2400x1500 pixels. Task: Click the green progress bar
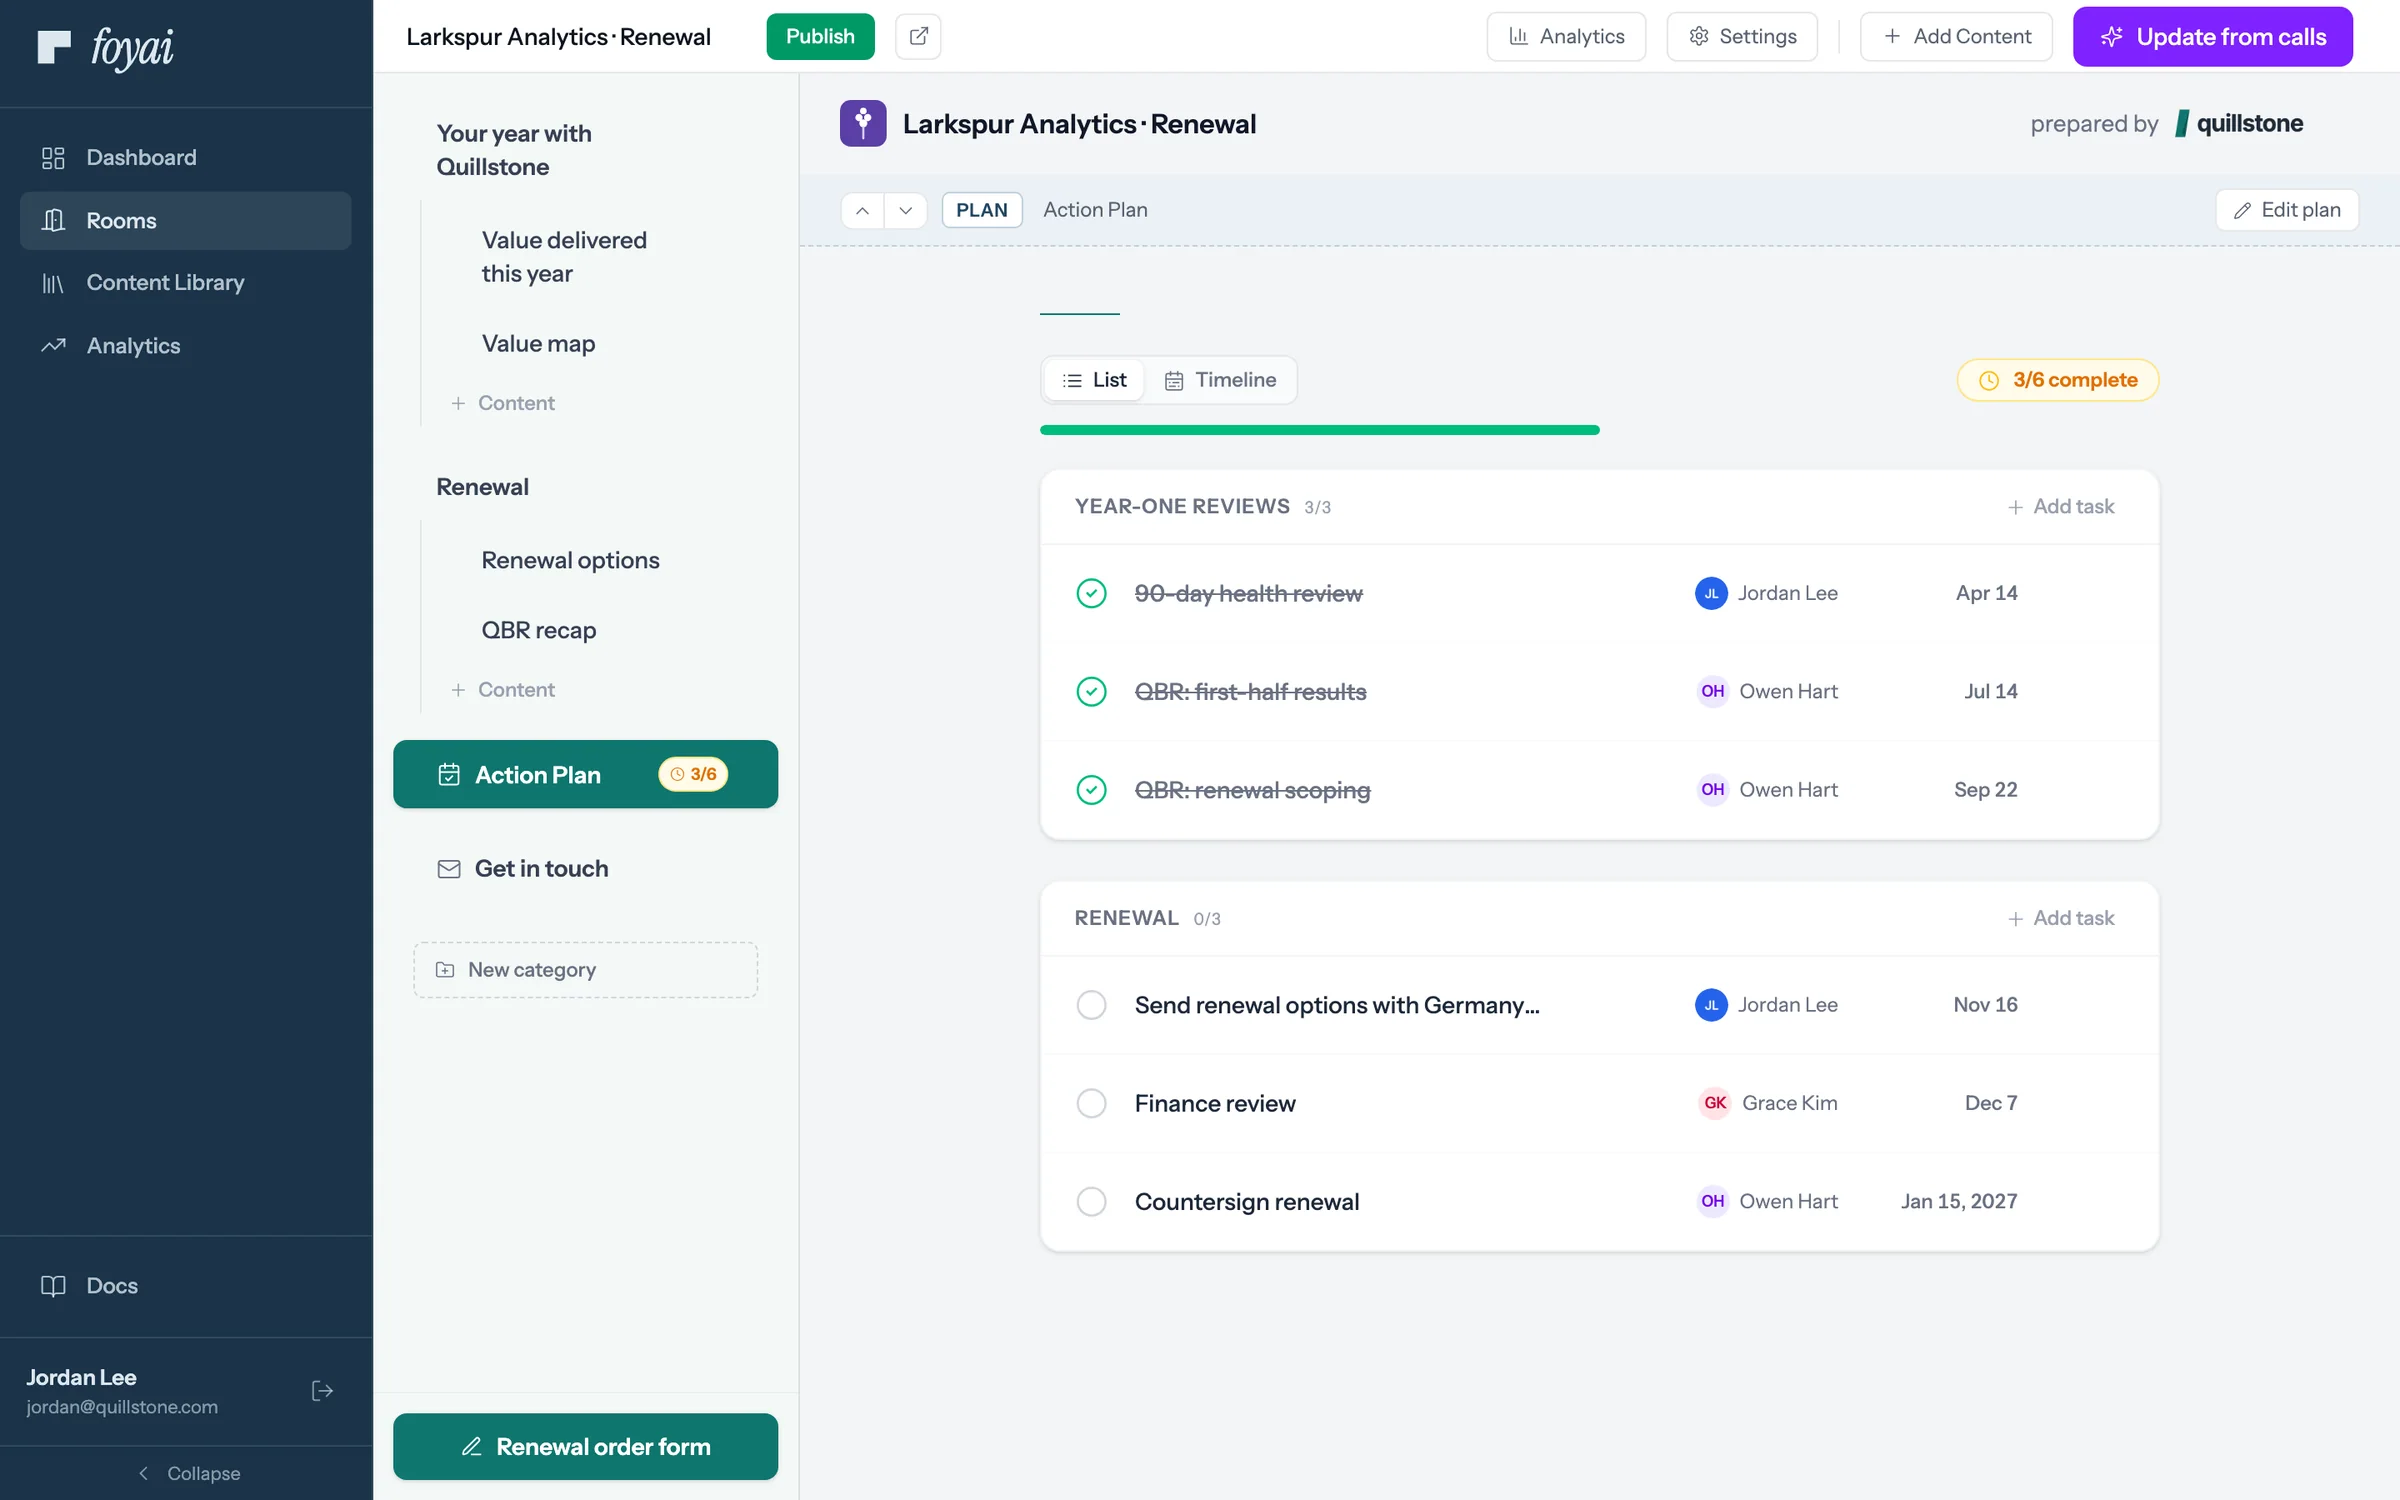[1320, 430]
